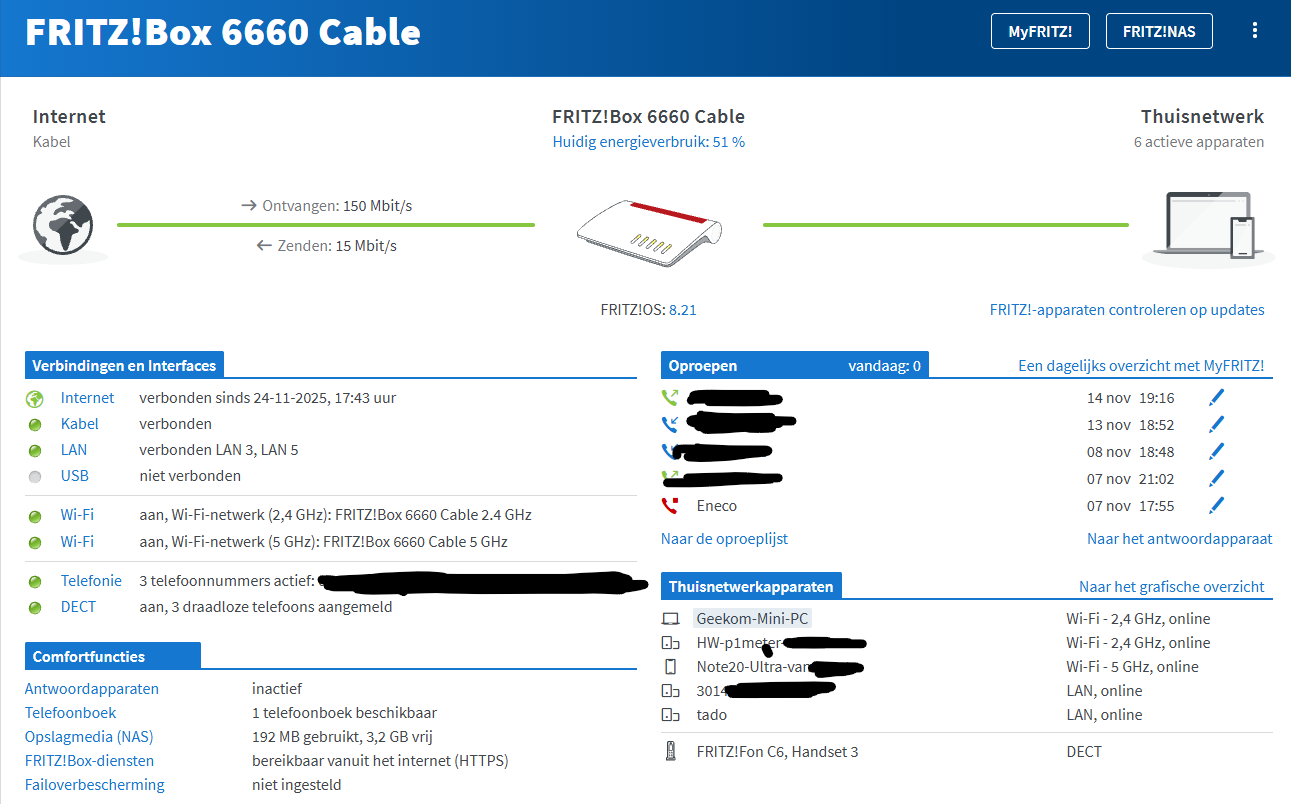
Task: Click the FRITZ!Box router image
Action: pyautogui.click(x=648, y=232)
